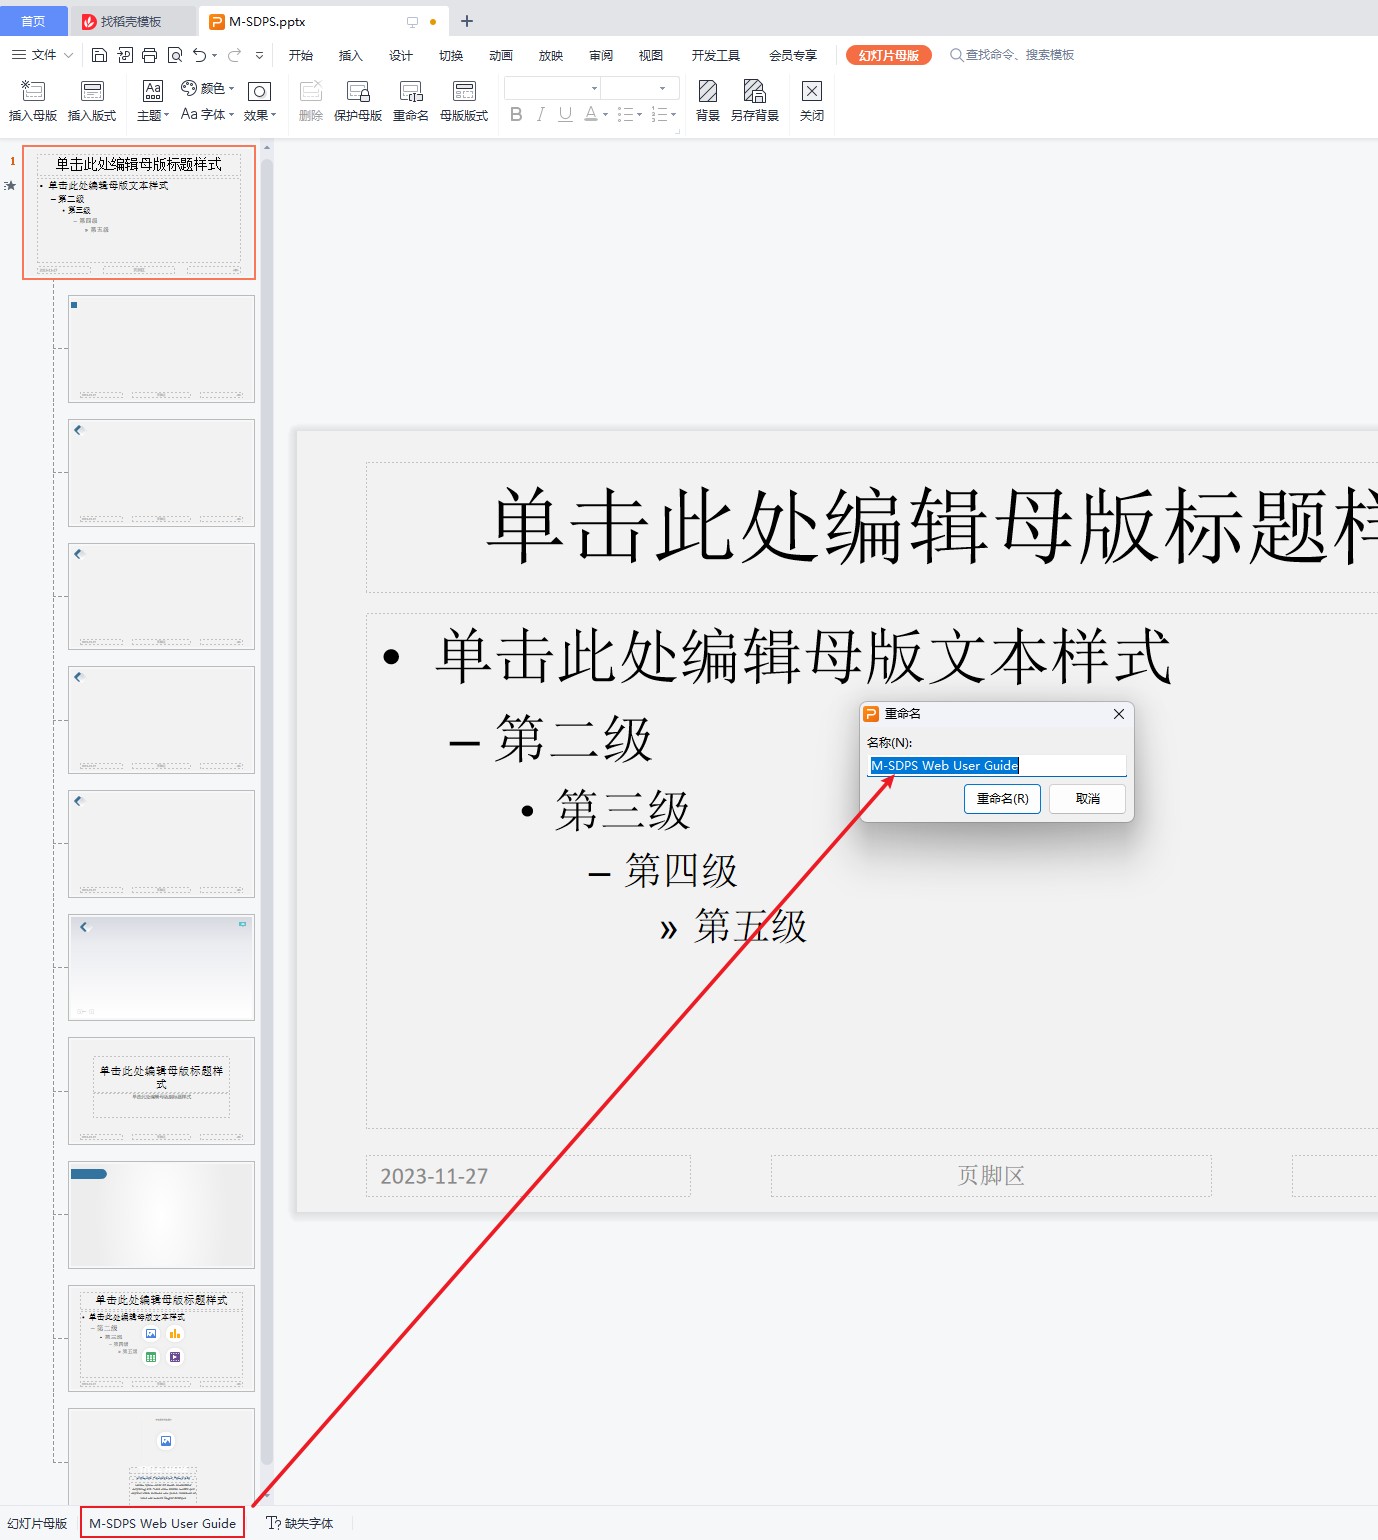Click the Save icon in quick access toolbar
Screen dimensions: 1378x1540
tap(99, 55)
